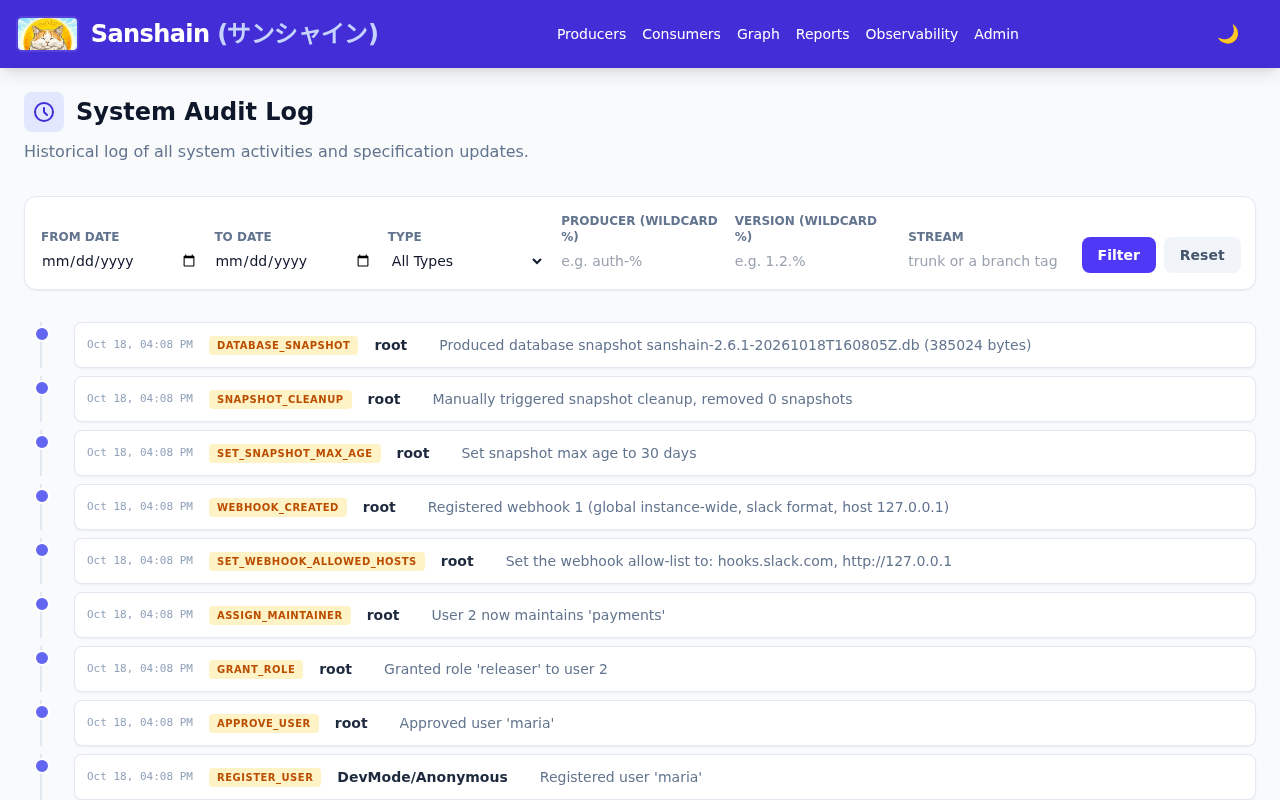Image resolution: width=1280 pixels, height=800 pixels.
Task: Focus the Stream input field
Action: [987, 261]
